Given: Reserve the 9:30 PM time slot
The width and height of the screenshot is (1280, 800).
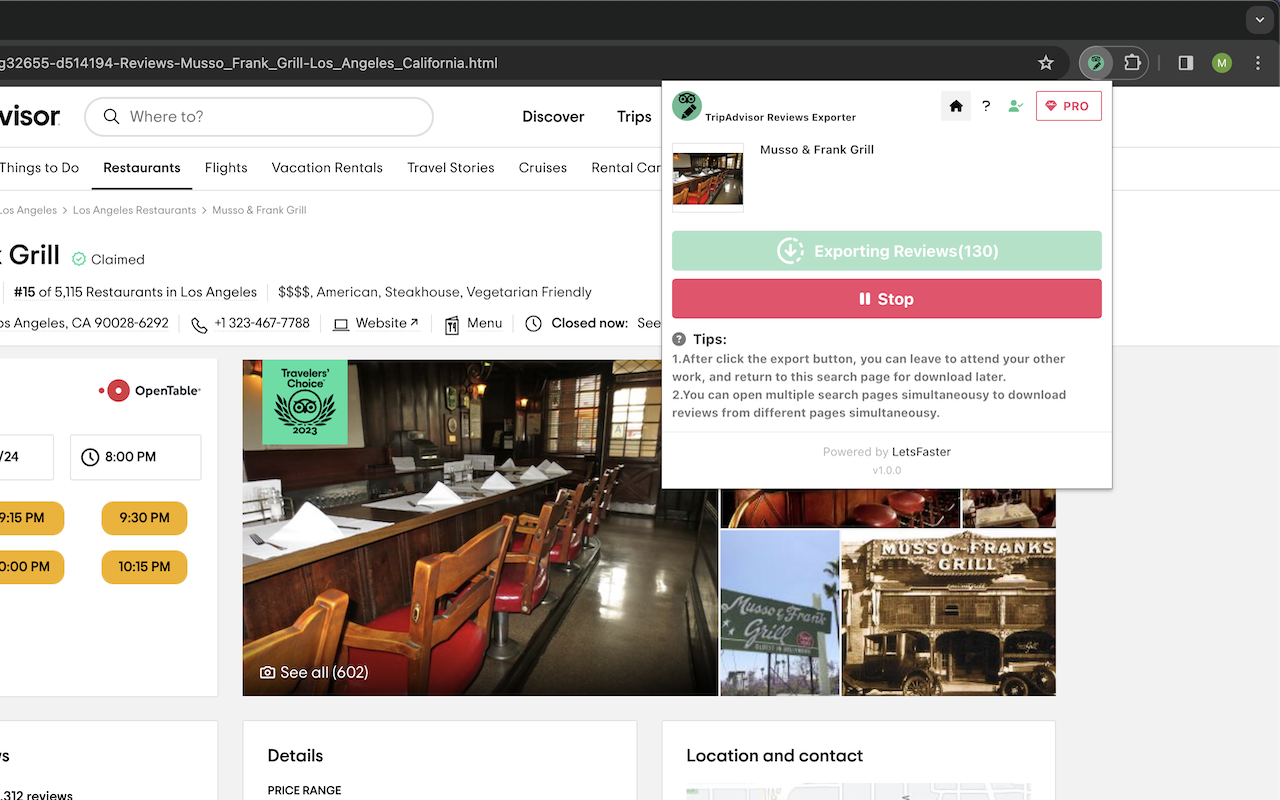Looking at the screenshot, I should click(144, 518).
